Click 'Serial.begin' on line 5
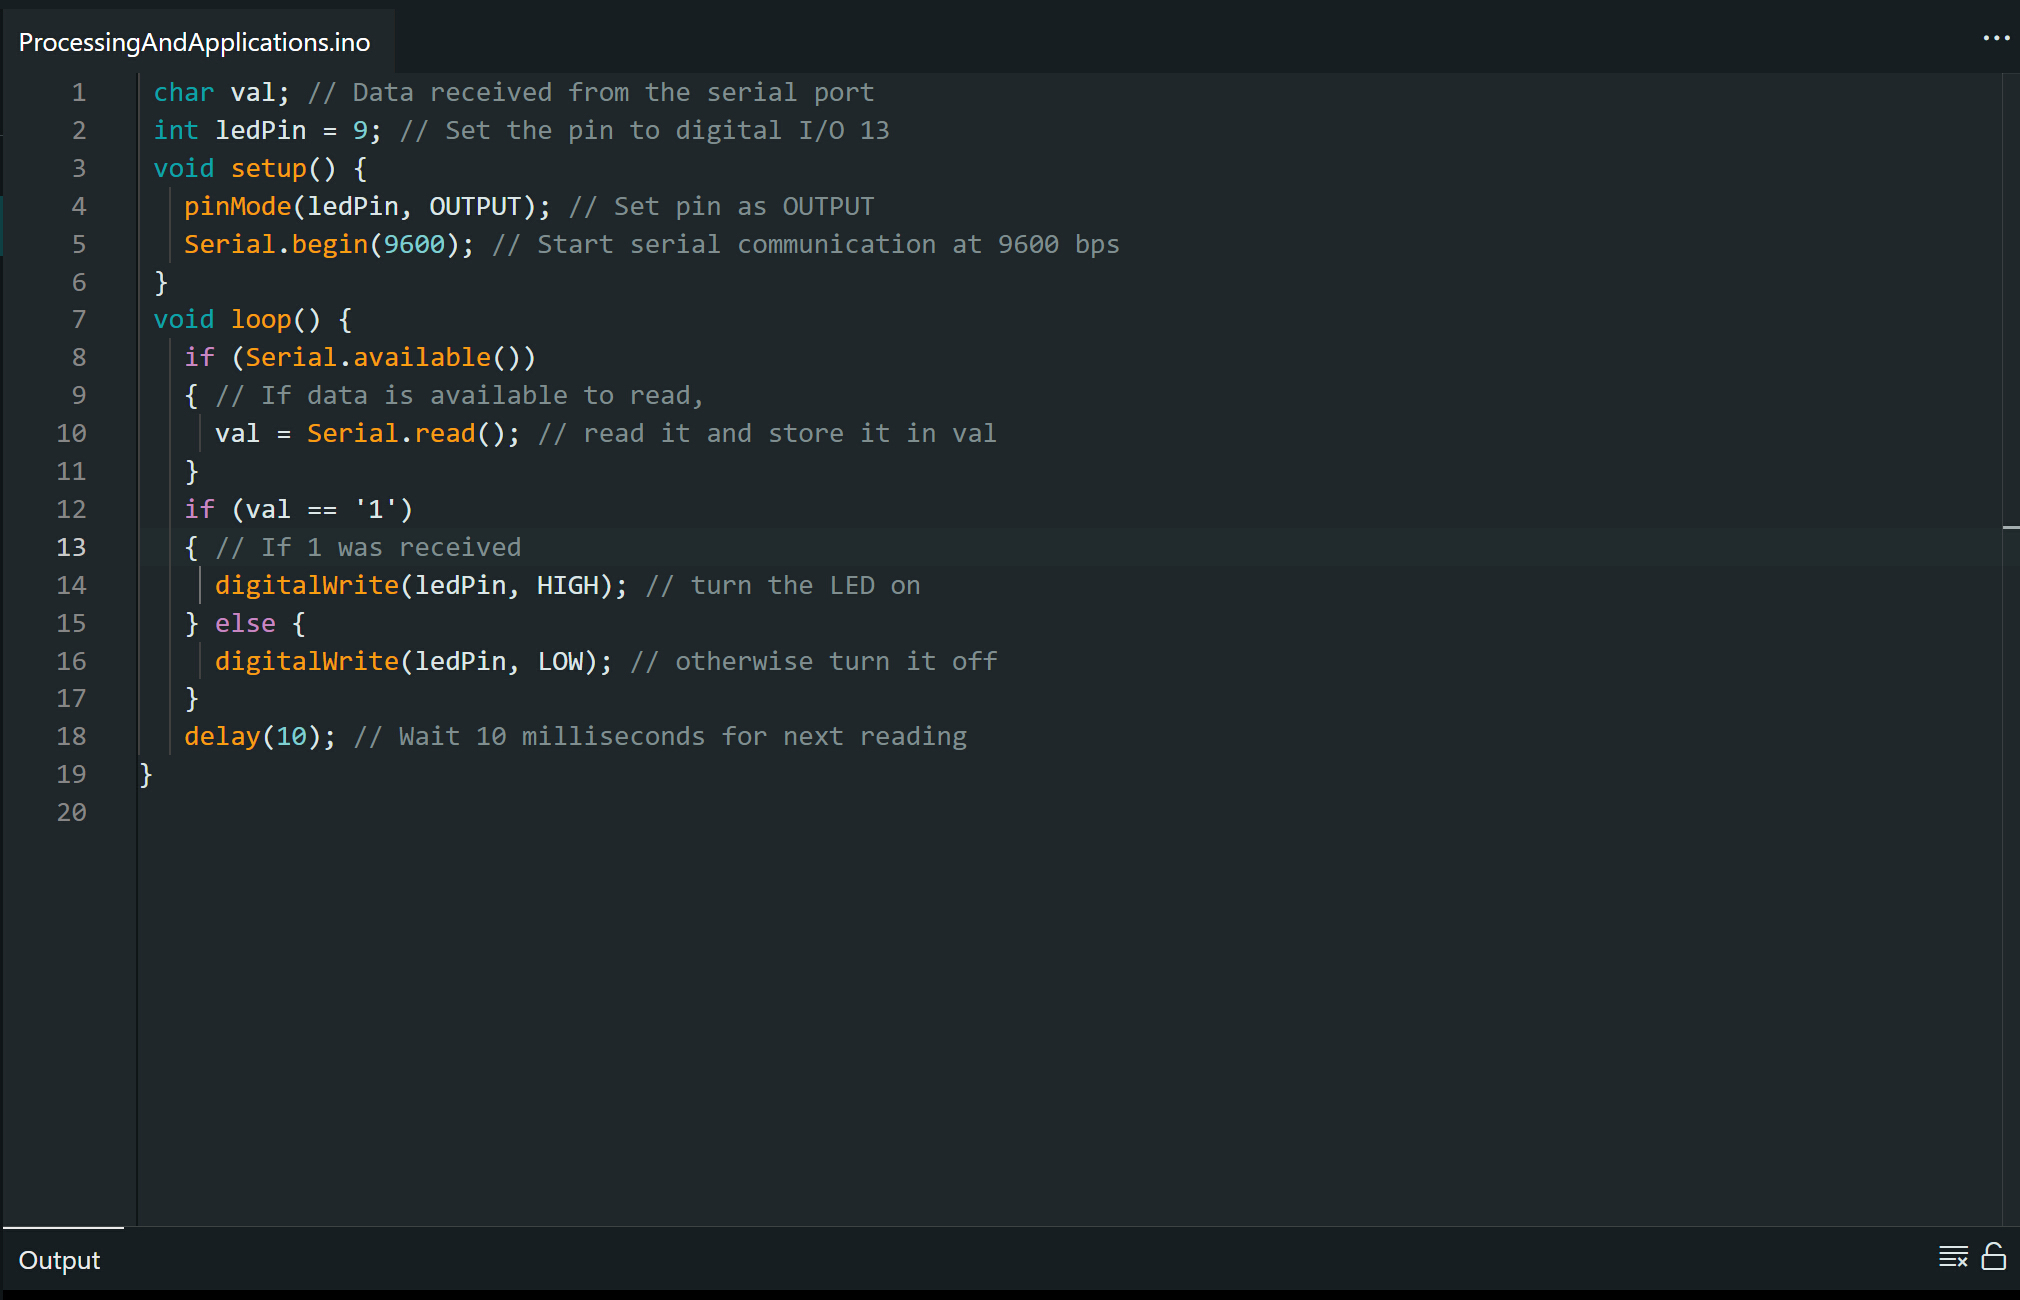This screenshot has height=1300, width=2020. (x=276, y=245)
